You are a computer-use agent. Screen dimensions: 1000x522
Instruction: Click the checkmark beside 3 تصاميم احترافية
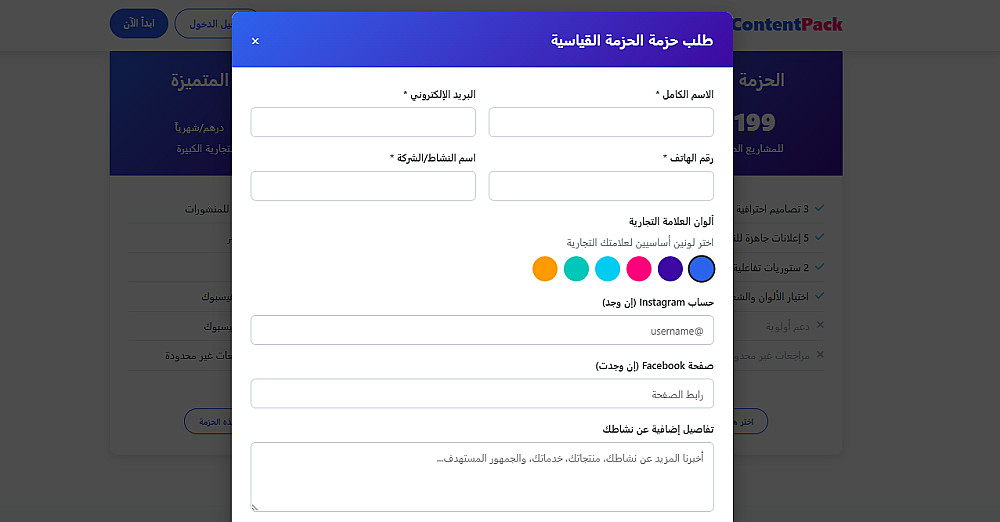tap(820, 209)
